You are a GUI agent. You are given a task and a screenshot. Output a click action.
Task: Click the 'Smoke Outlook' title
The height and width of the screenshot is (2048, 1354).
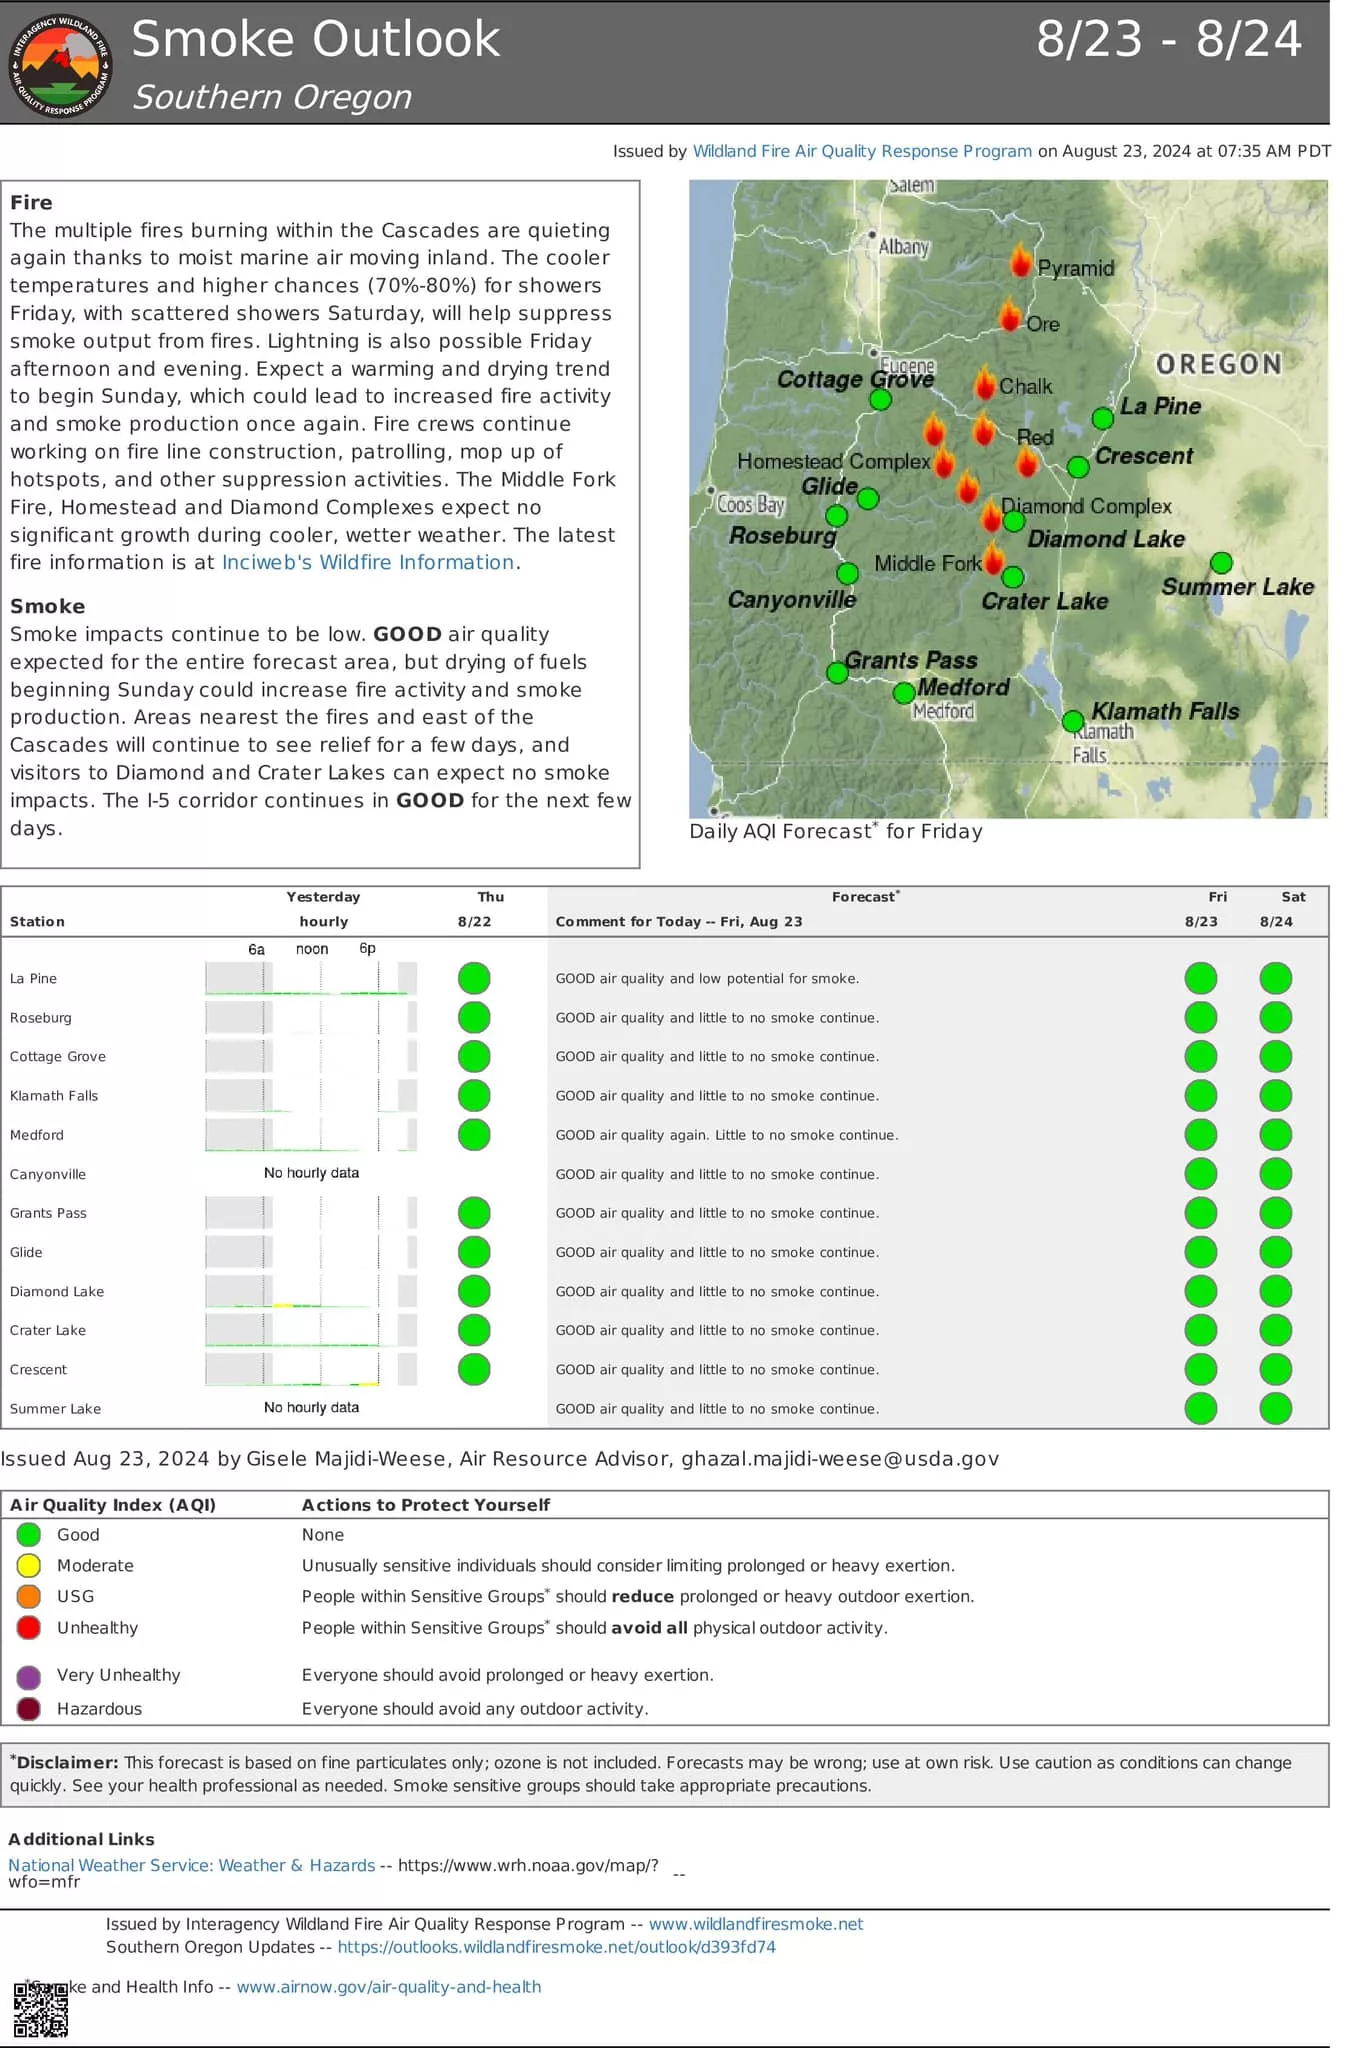pos(316,40)
